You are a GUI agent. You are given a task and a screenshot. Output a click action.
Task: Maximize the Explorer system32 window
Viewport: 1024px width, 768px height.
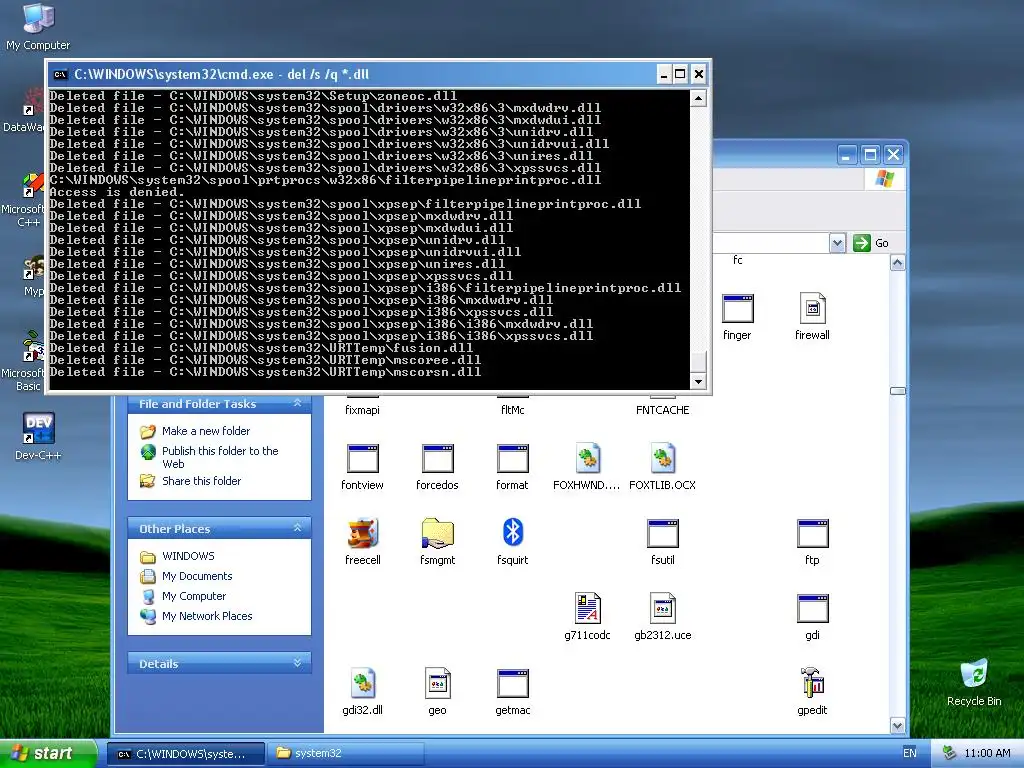point(870,155)
